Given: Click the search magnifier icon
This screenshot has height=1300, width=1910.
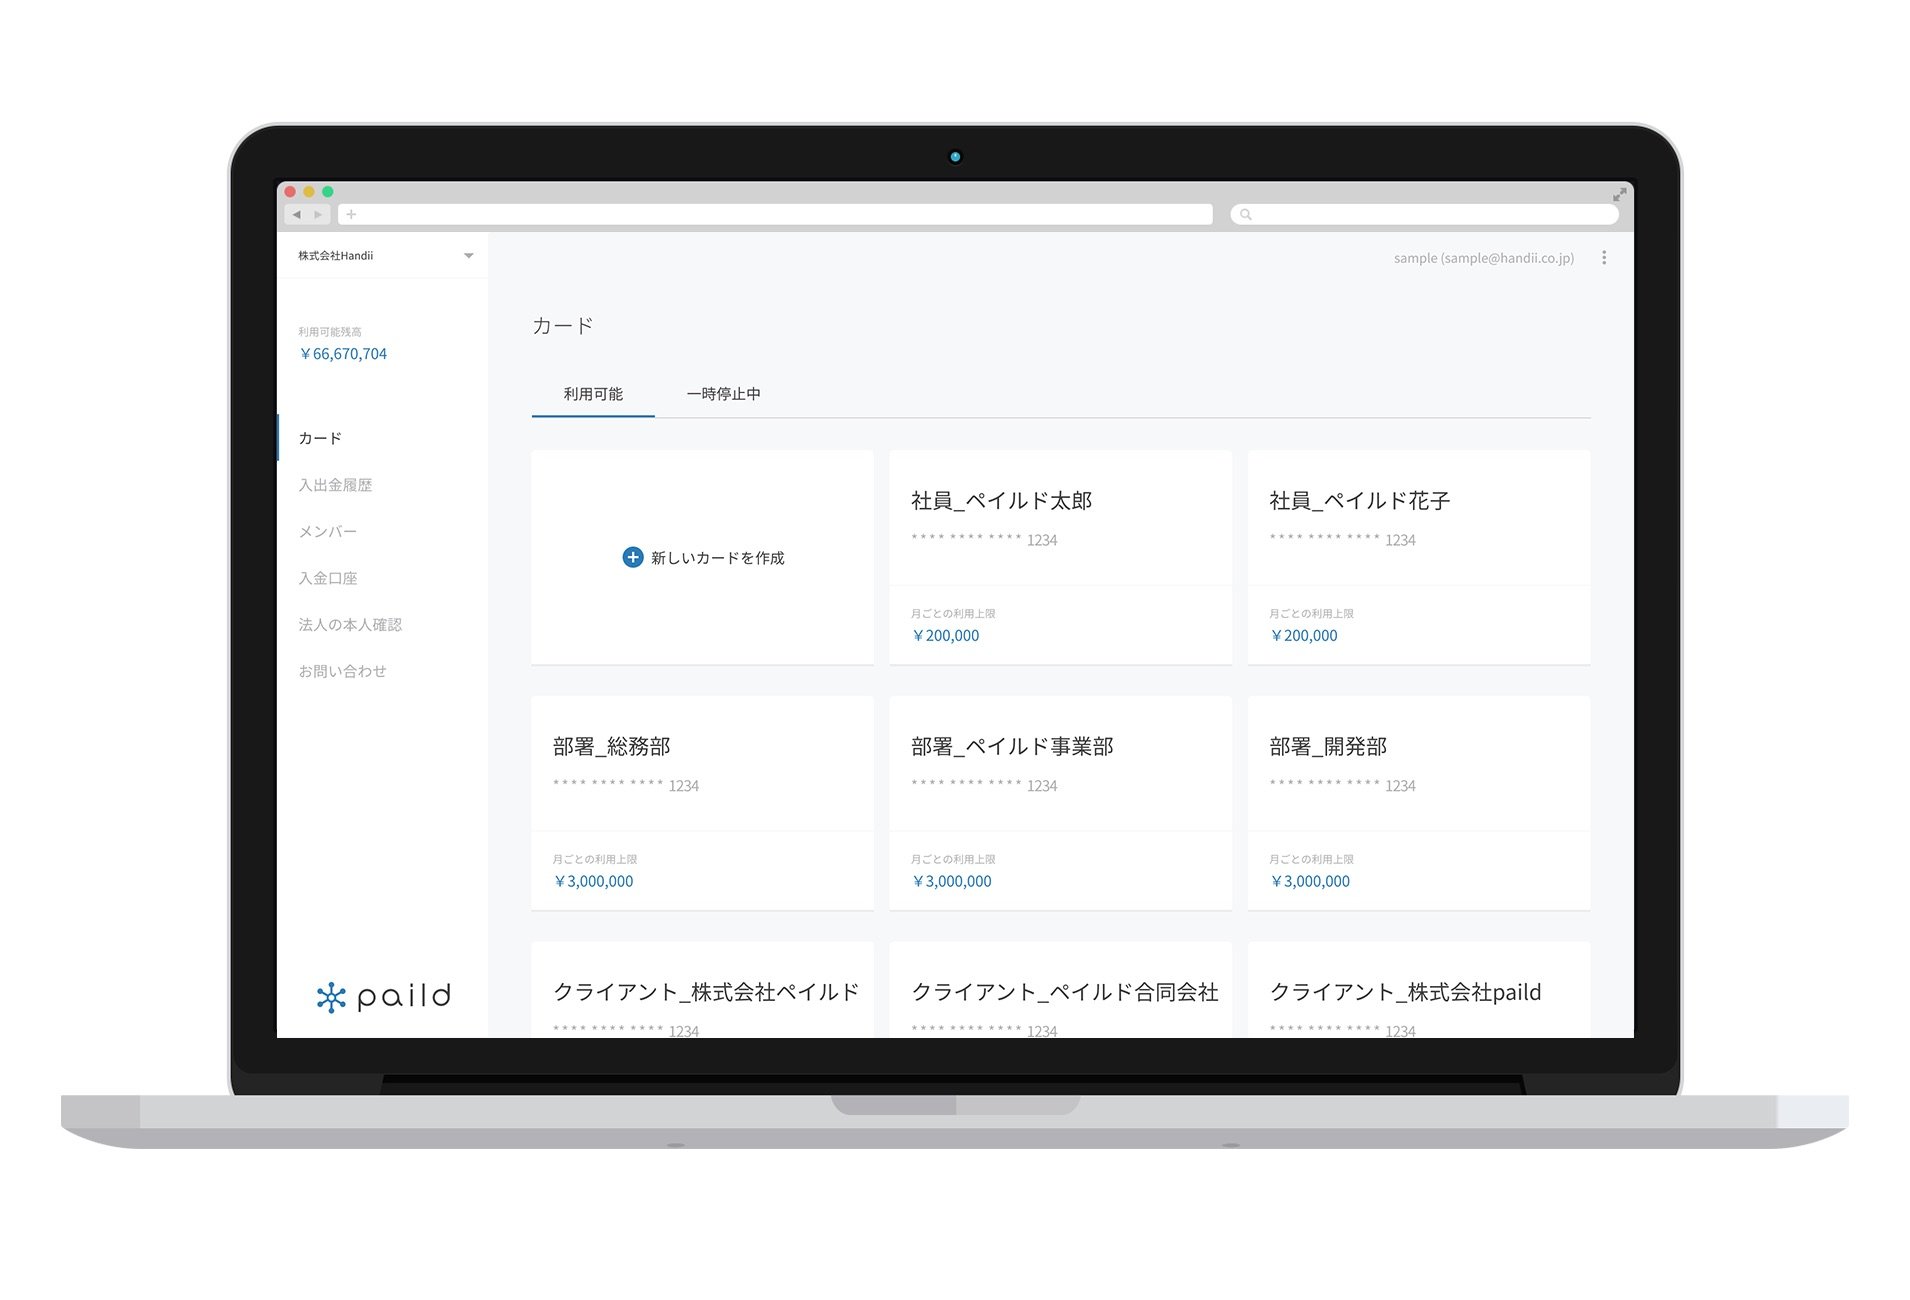Looking at the screenshot, I should [x=1245, y=214].
